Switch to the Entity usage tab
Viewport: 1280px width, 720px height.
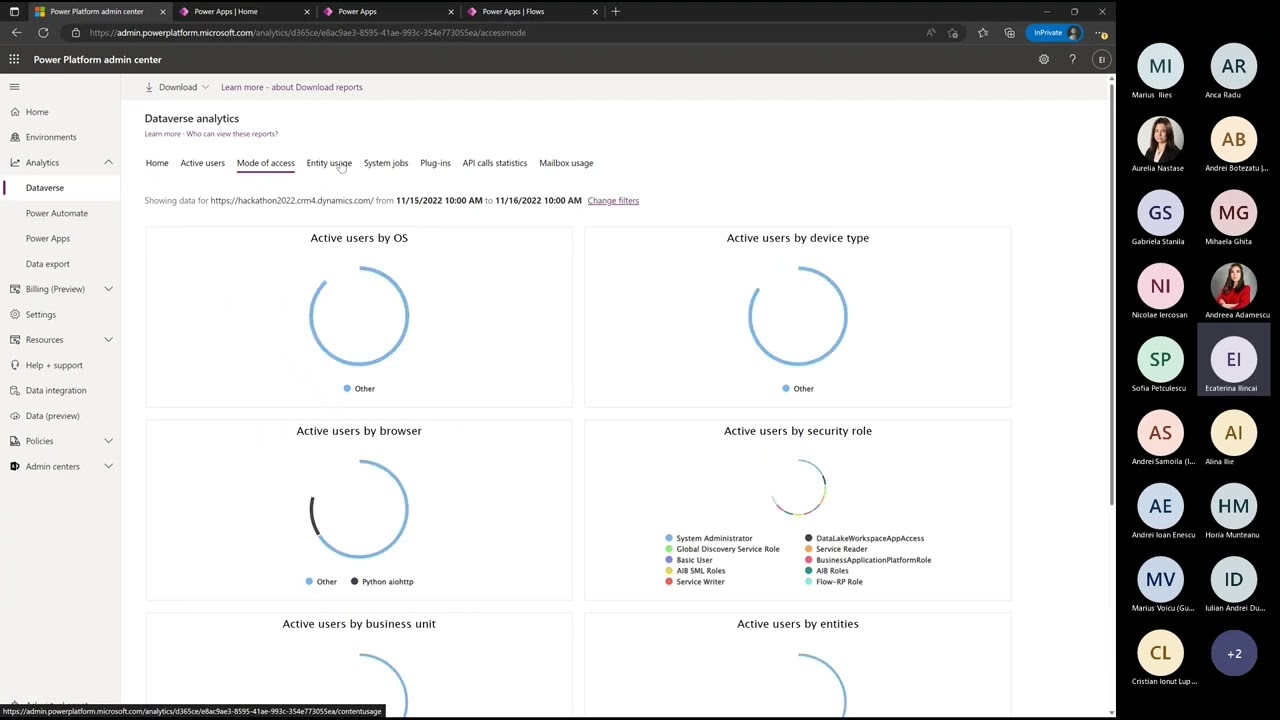[329, 163]
